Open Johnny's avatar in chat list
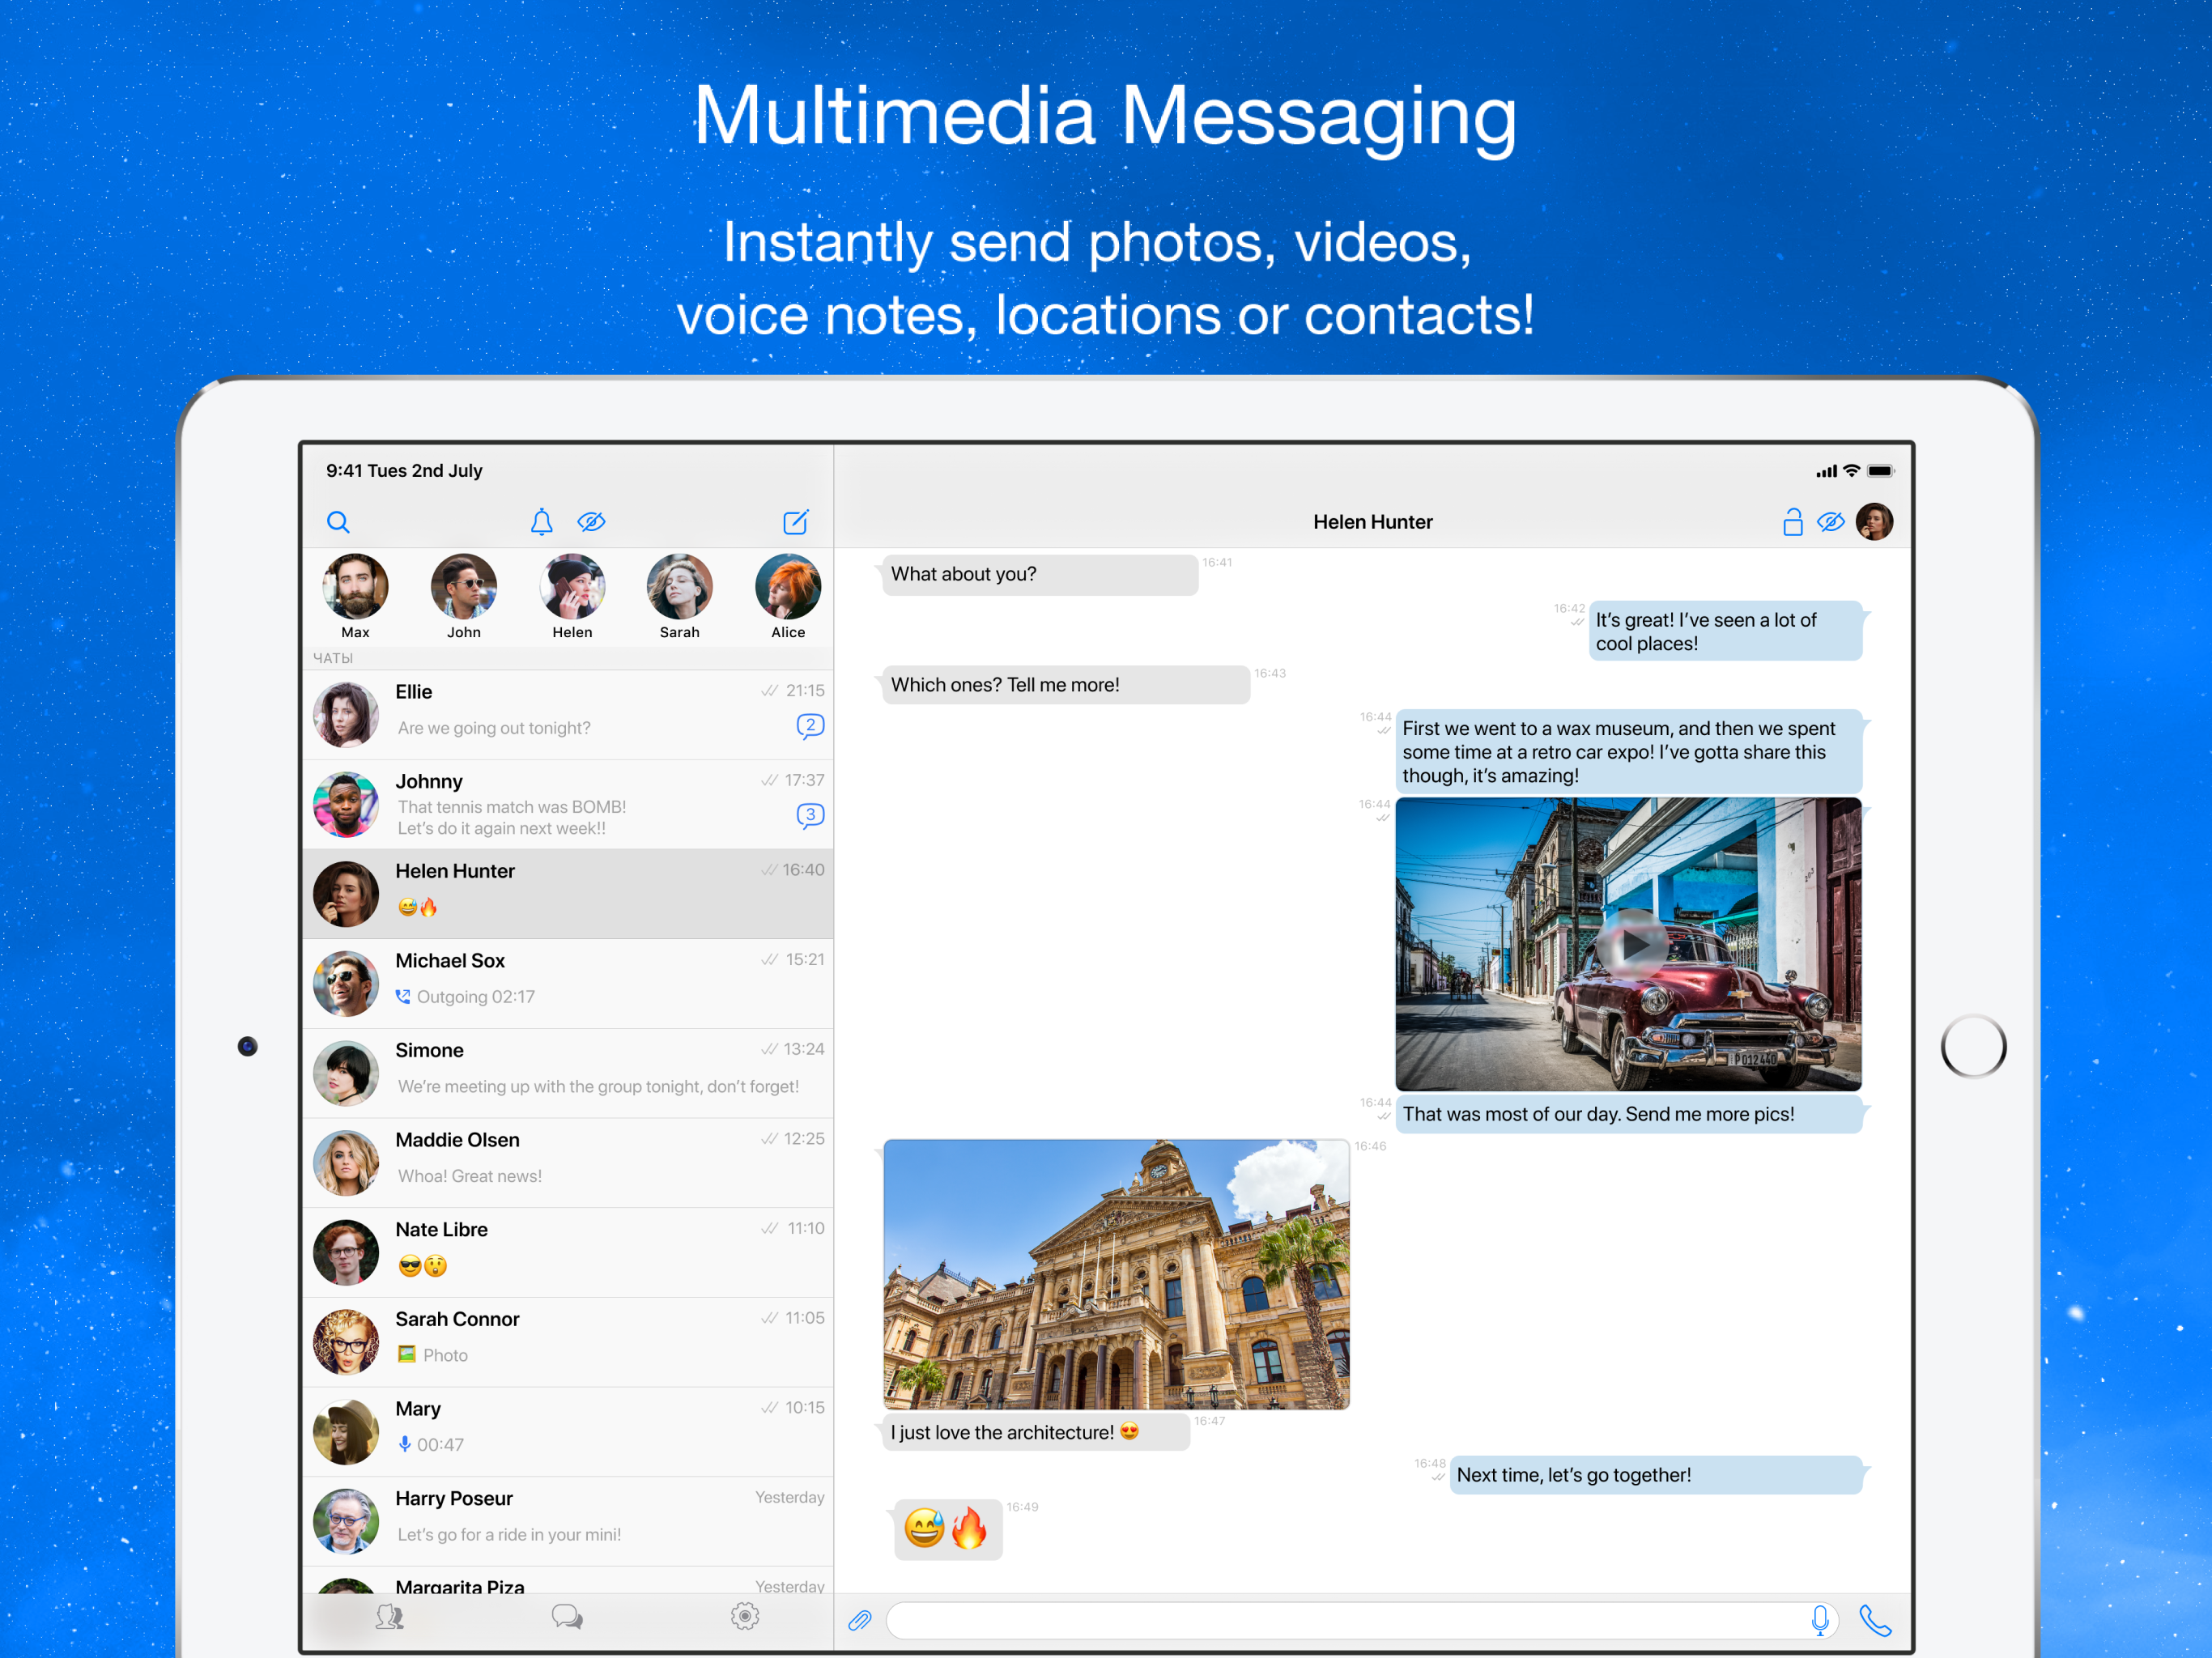The image size is (2212, 1658). coord(346,804)
